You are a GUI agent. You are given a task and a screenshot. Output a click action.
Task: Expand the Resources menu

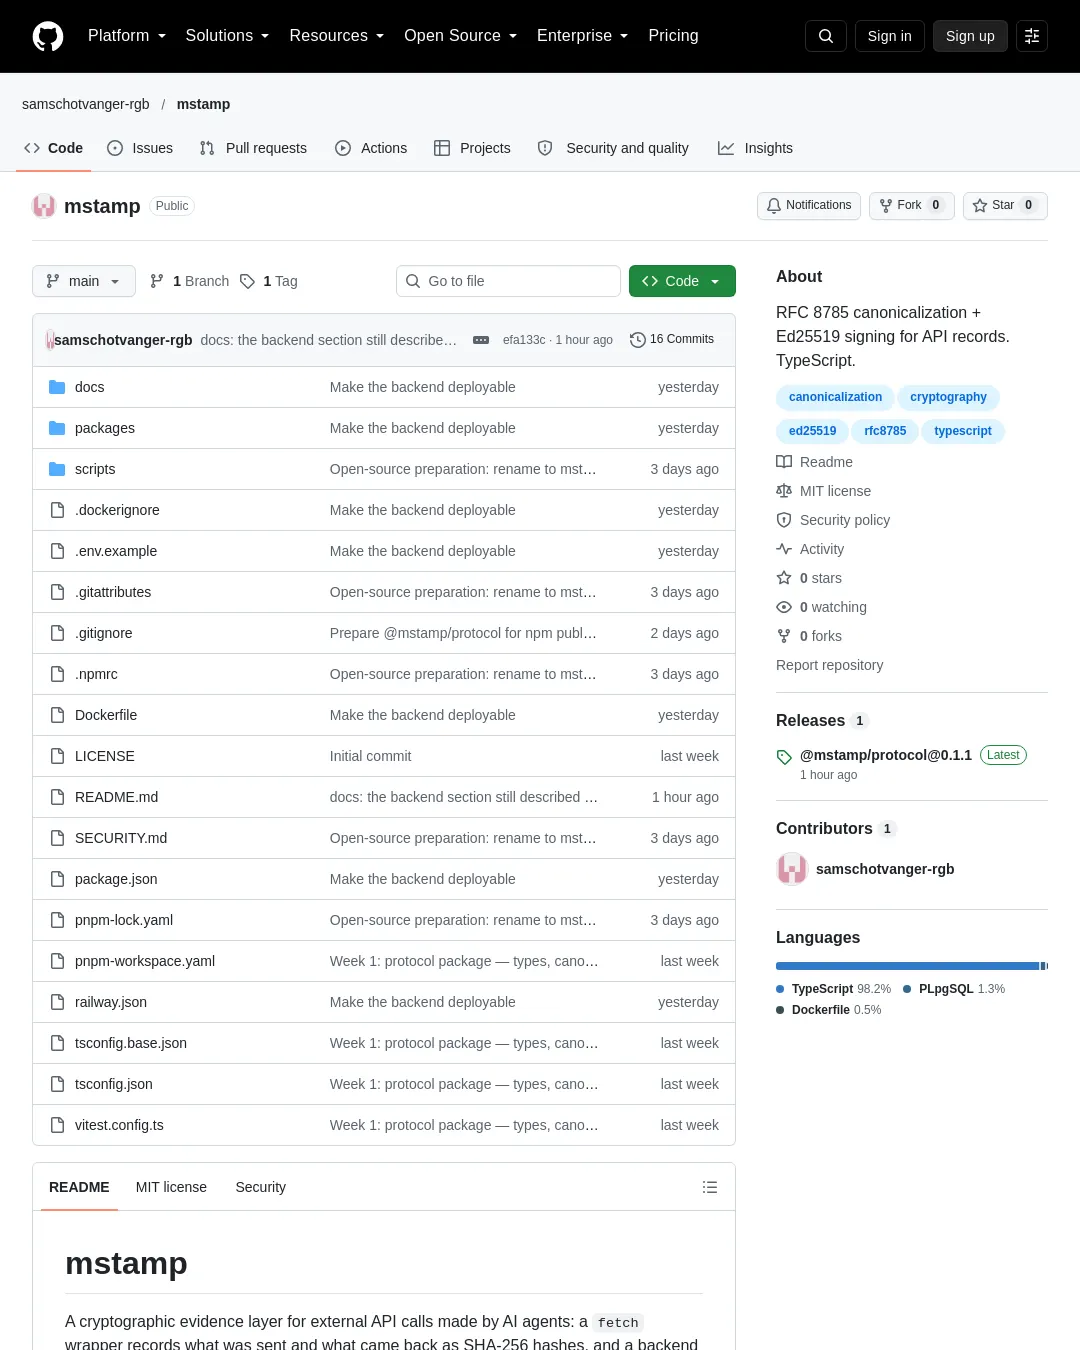pyautogui.click(x=336, y=36)
